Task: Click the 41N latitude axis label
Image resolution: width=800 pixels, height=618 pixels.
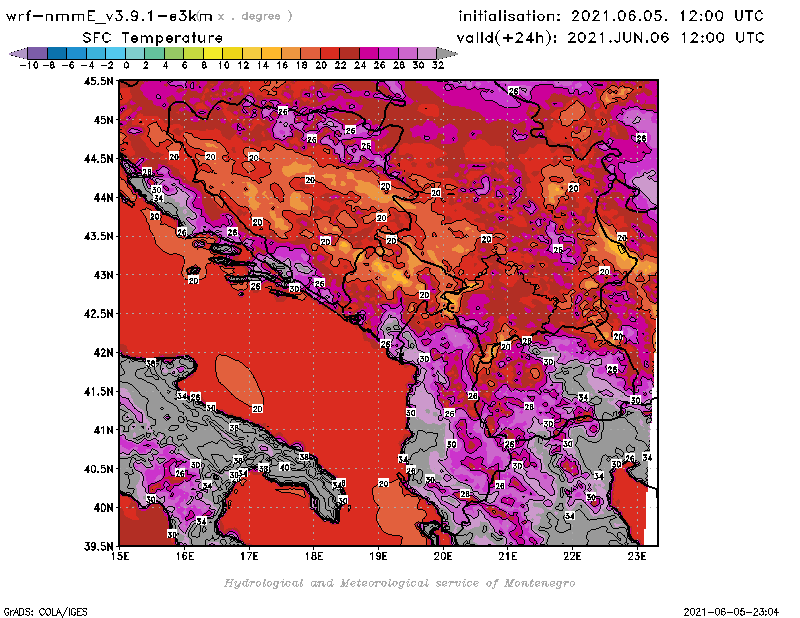Action: pyautogui.click(x=103, y=430)
